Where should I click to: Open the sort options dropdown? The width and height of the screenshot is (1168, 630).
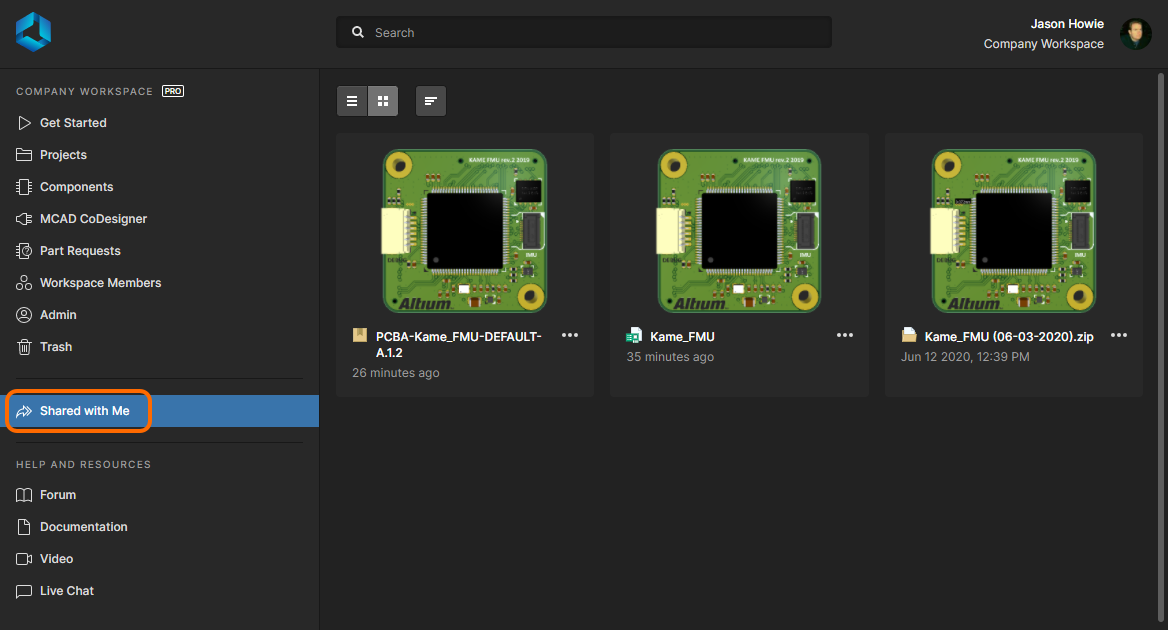click(431, 101)
